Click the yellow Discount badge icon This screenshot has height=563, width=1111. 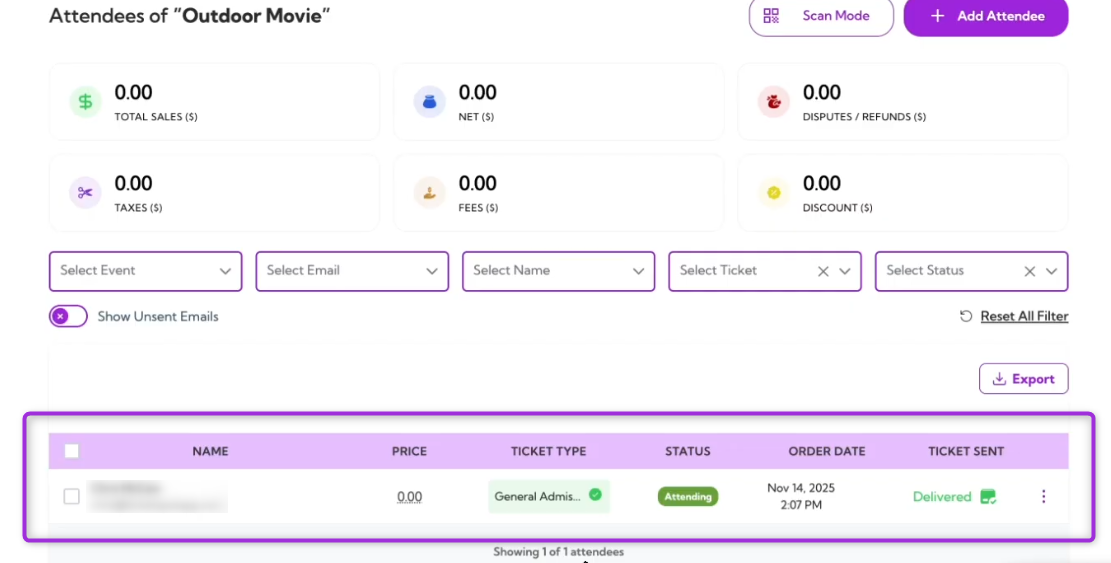coord(774,193)
